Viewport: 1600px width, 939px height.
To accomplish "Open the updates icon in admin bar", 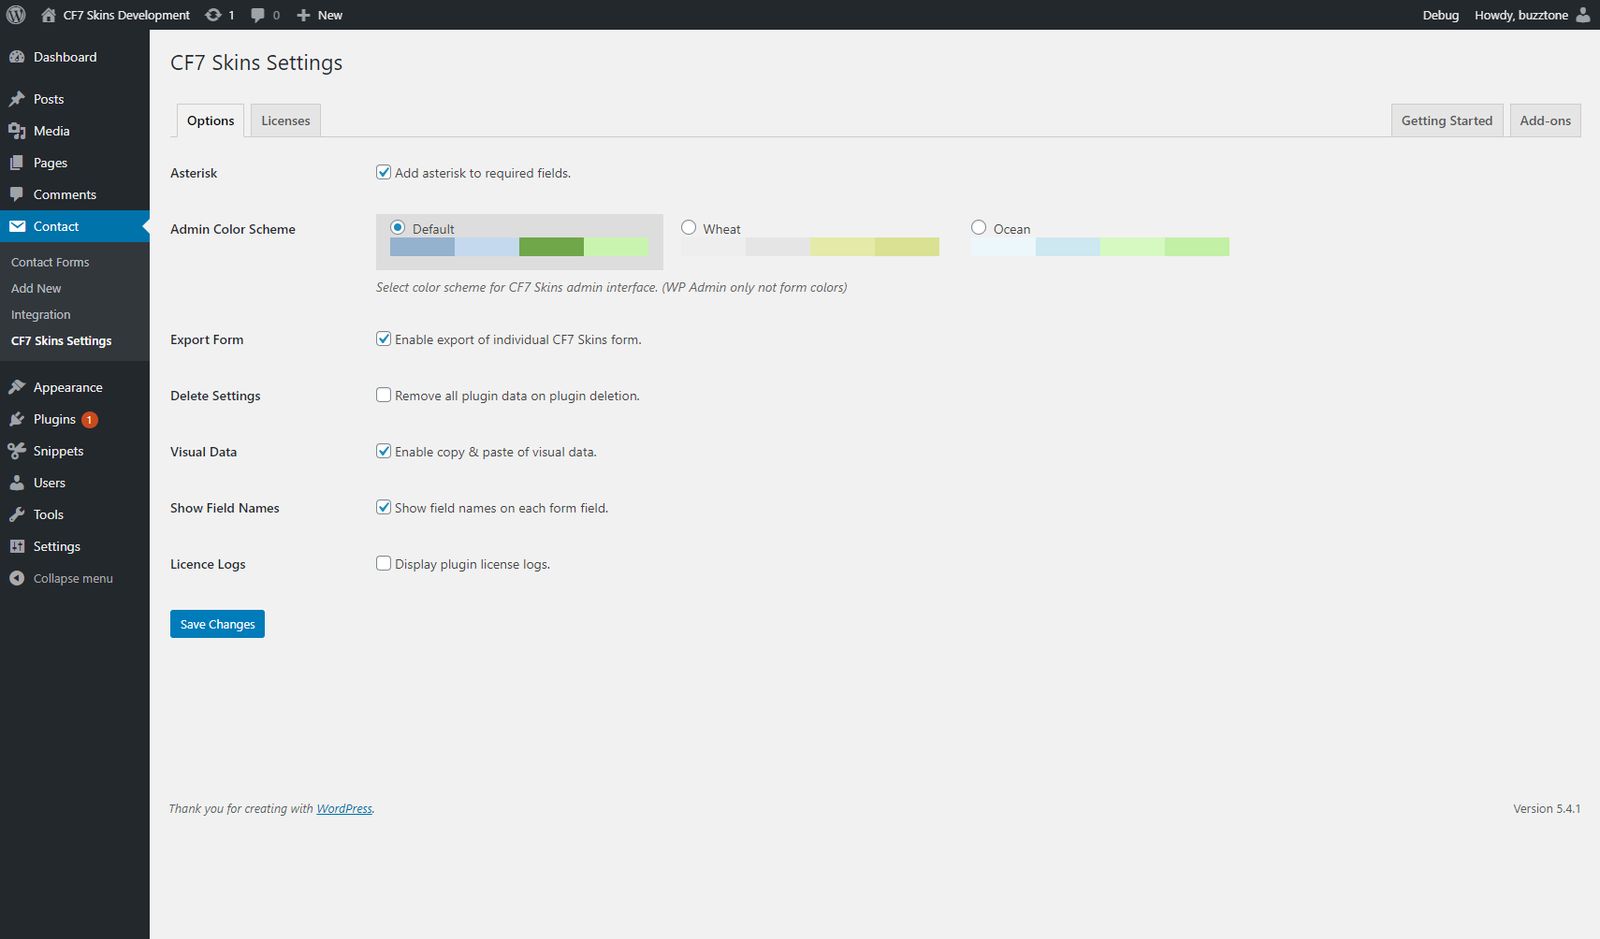I will click(x=213, y=15).
